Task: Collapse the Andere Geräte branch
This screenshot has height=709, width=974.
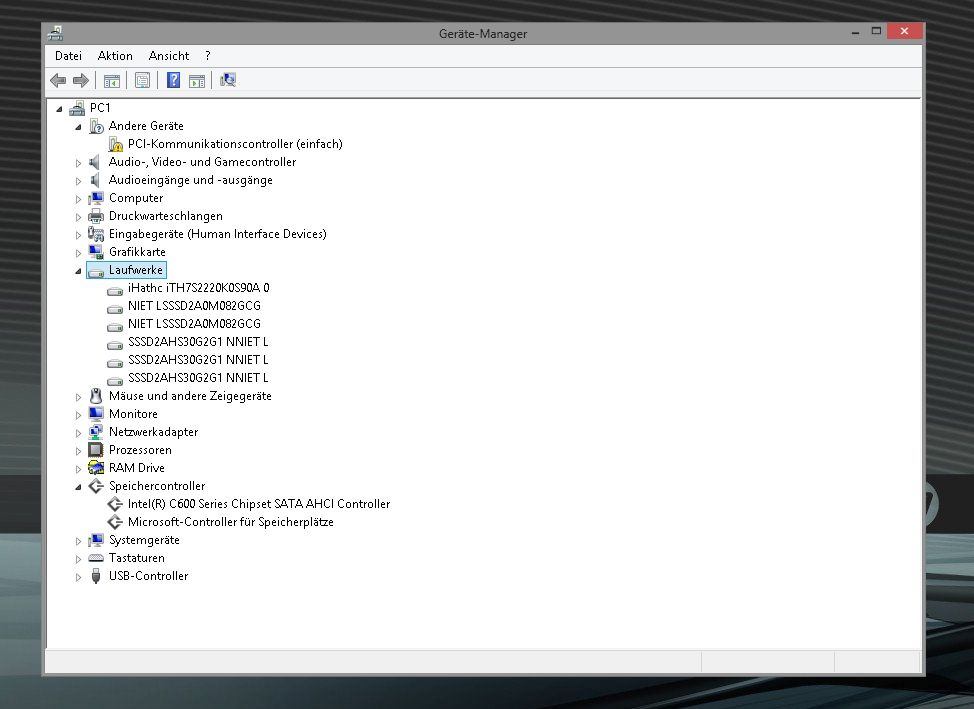Action: pos(78,127)
